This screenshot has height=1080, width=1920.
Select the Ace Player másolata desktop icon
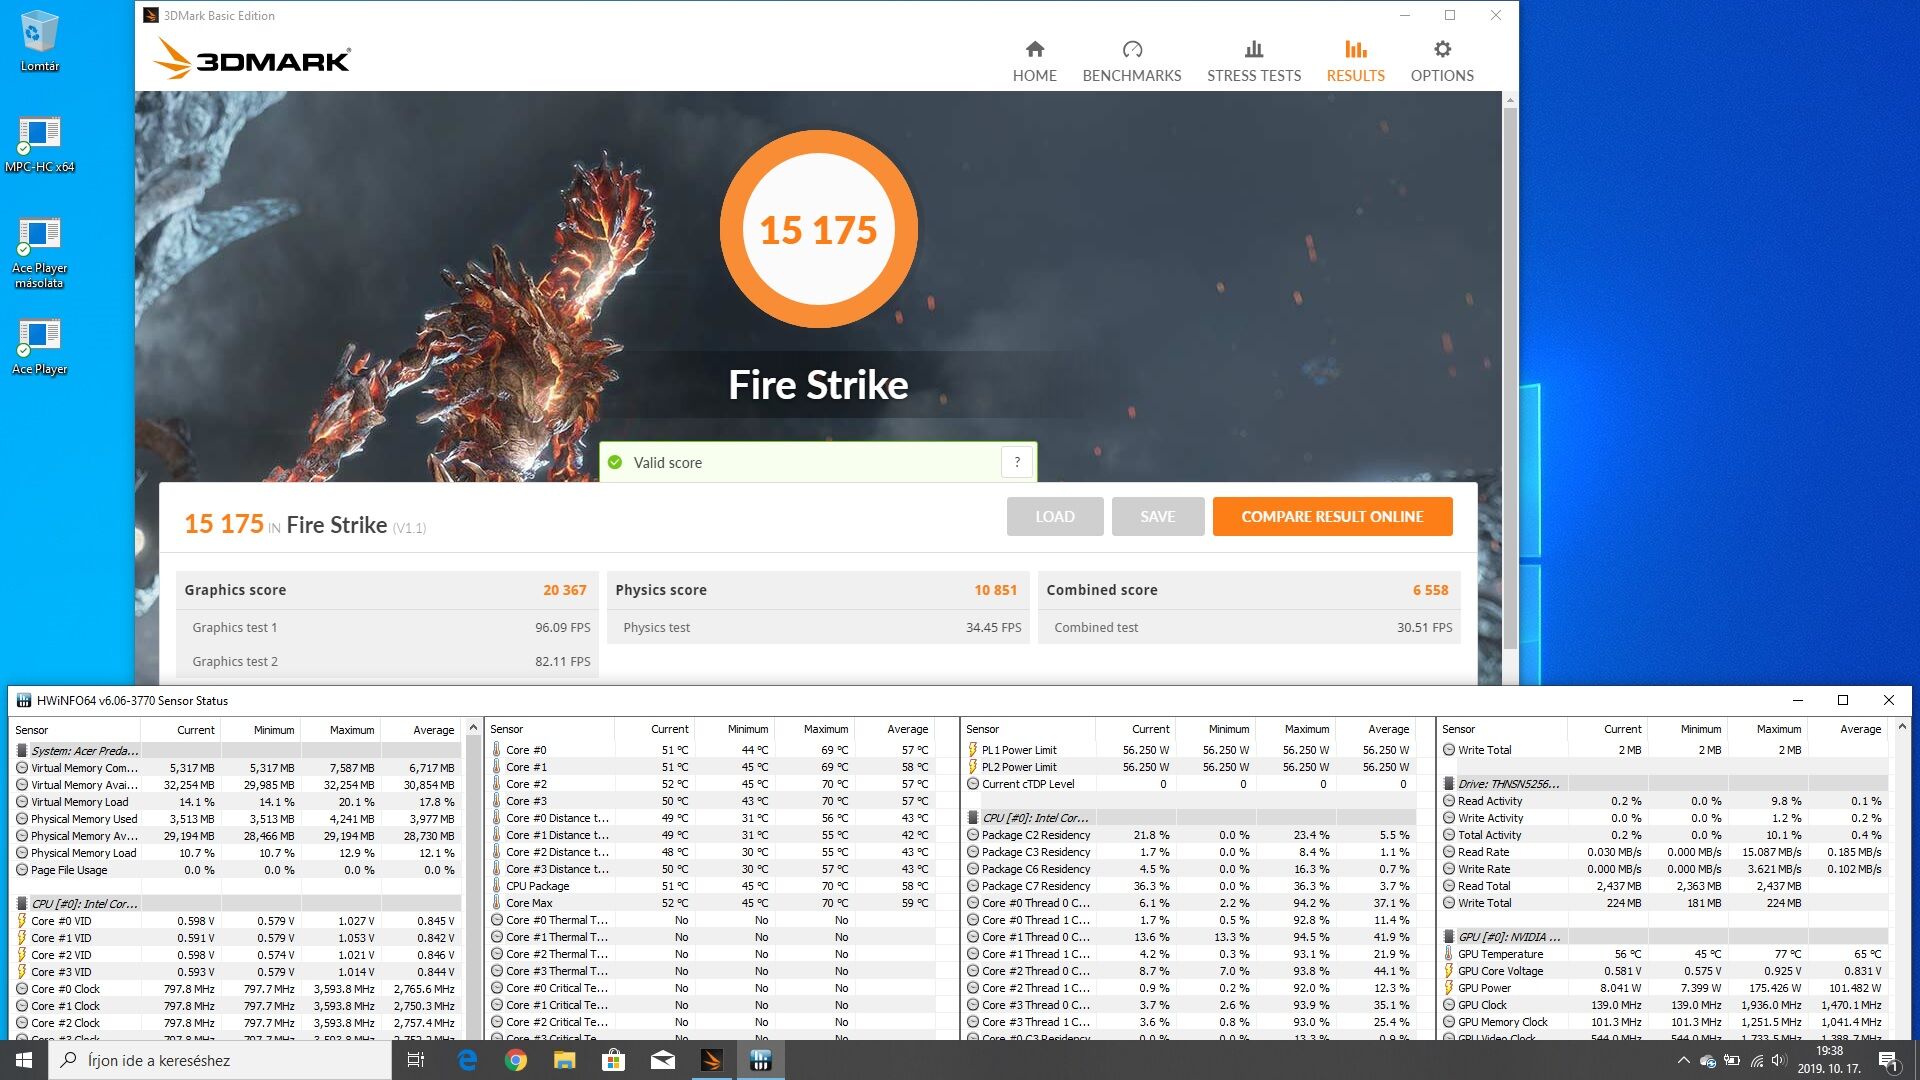coord(39,252)
